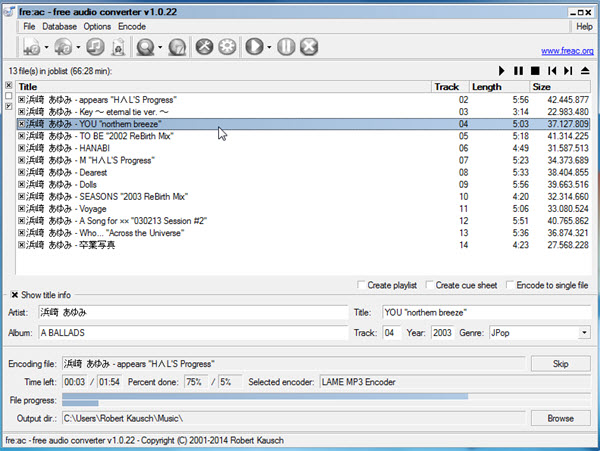Screen dimensions: 600x451
Task: Click the add audio files toolbar icon
Action: pyautogui.click(x=30, y=47)
